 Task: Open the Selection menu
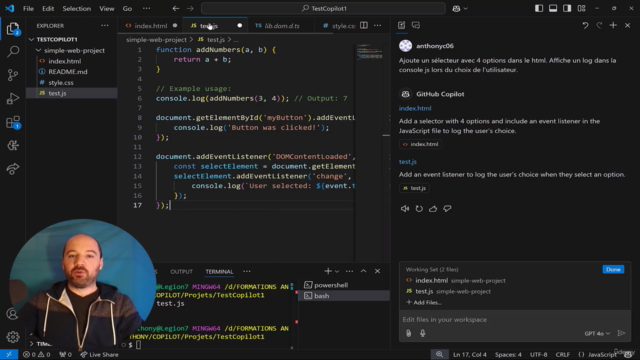[76, 9]
